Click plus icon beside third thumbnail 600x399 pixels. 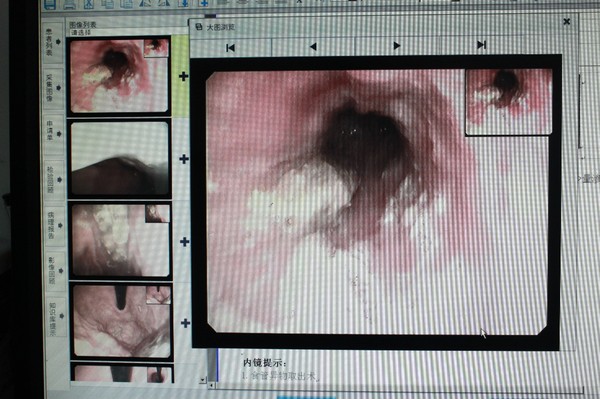184,241
